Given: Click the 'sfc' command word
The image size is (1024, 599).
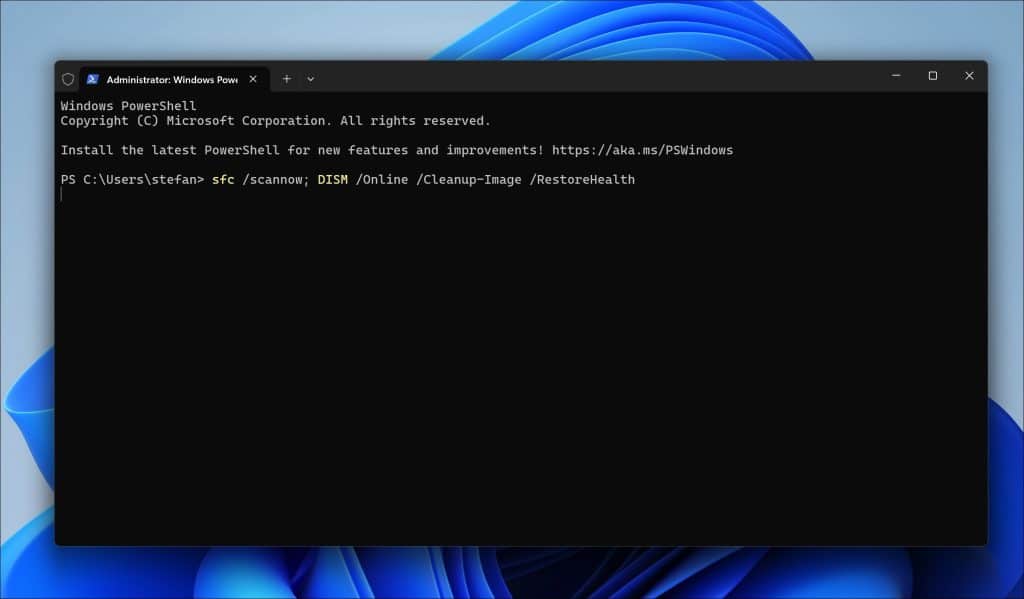Looking at the screenshot, I should point(223,180).
